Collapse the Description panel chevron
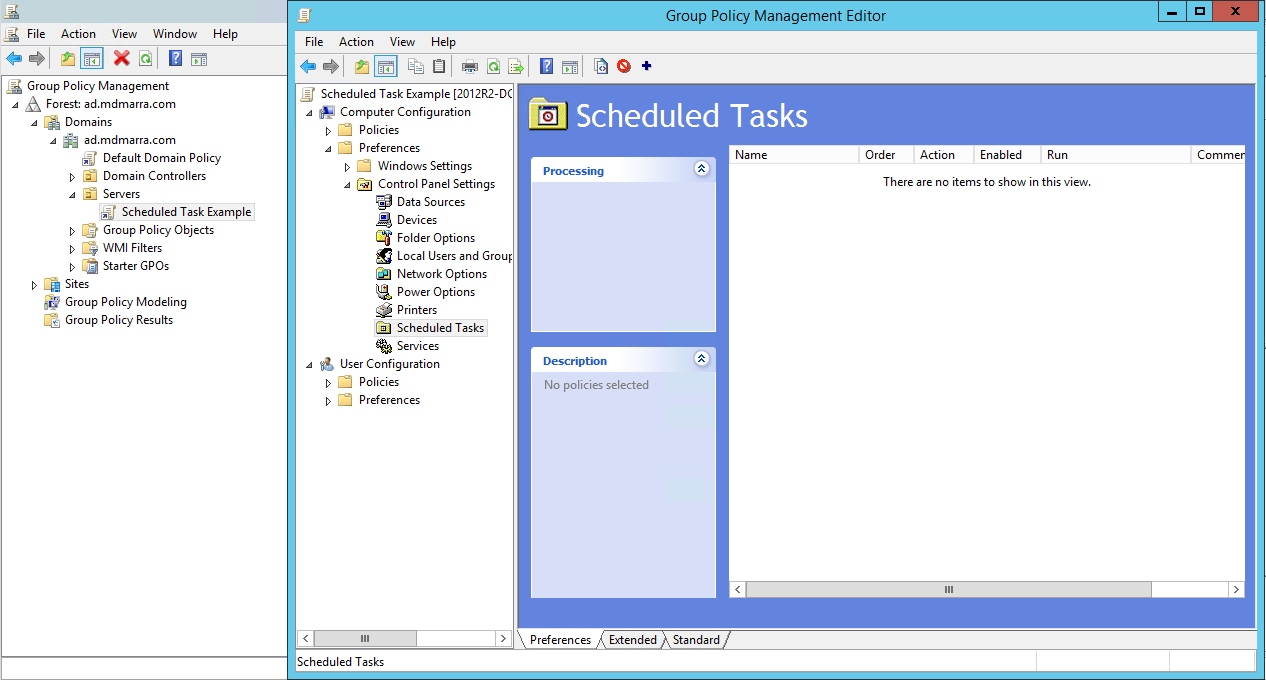Screen dimensions: 1266x680 [702, 359]
